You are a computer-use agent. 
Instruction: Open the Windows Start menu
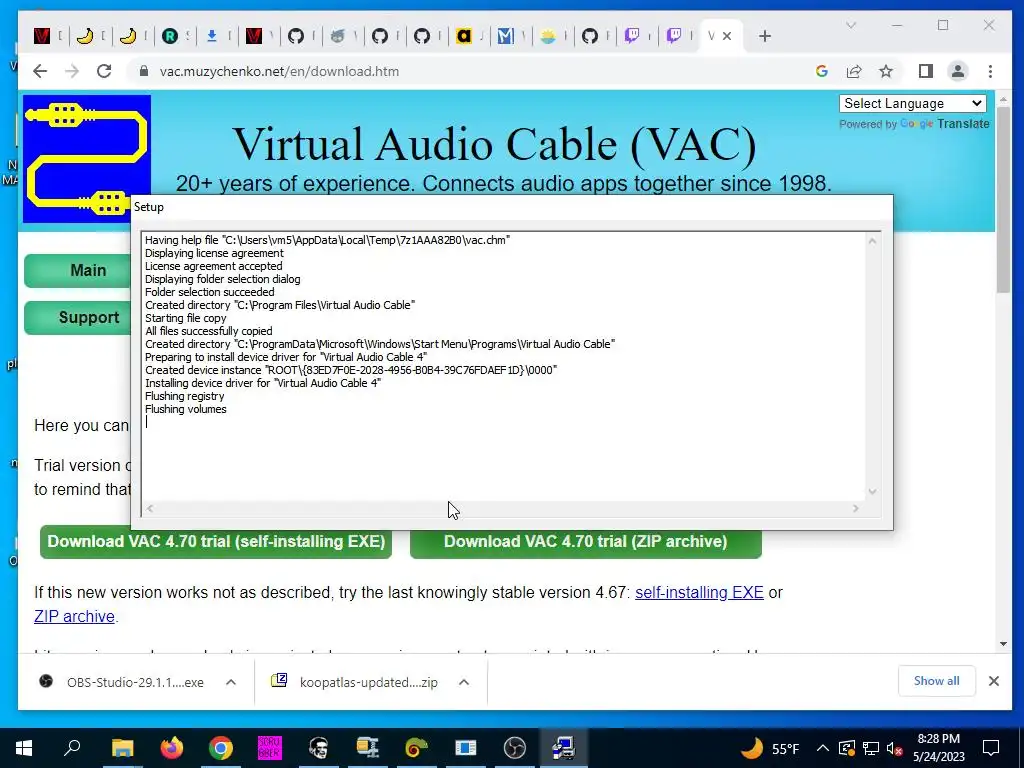coord(24,748)
